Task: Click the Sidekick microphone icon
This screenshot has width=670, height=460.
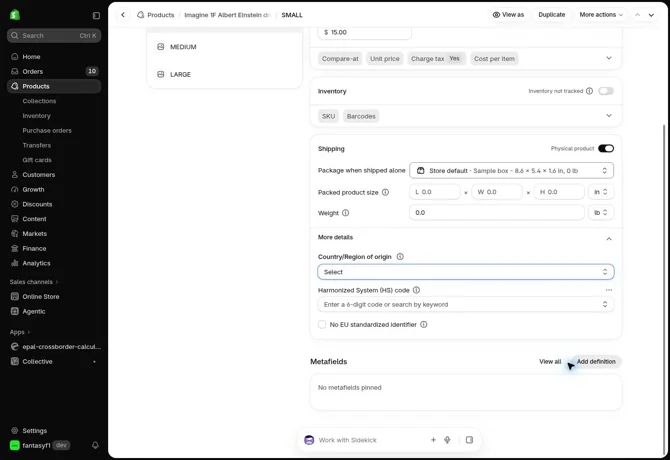Action: tap(447, 439)
